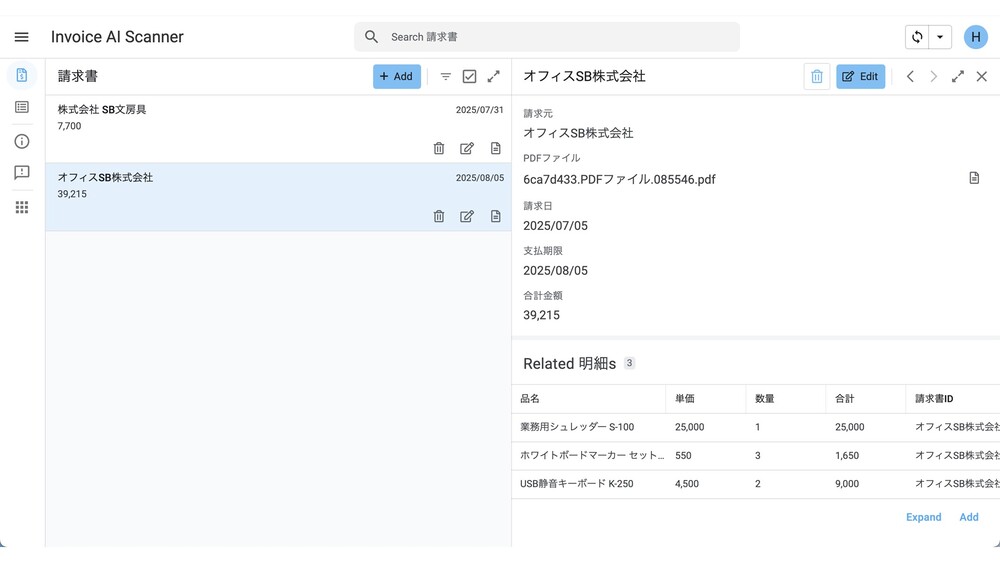Click the blue Add button for 請求書

(x=397, y=76)
